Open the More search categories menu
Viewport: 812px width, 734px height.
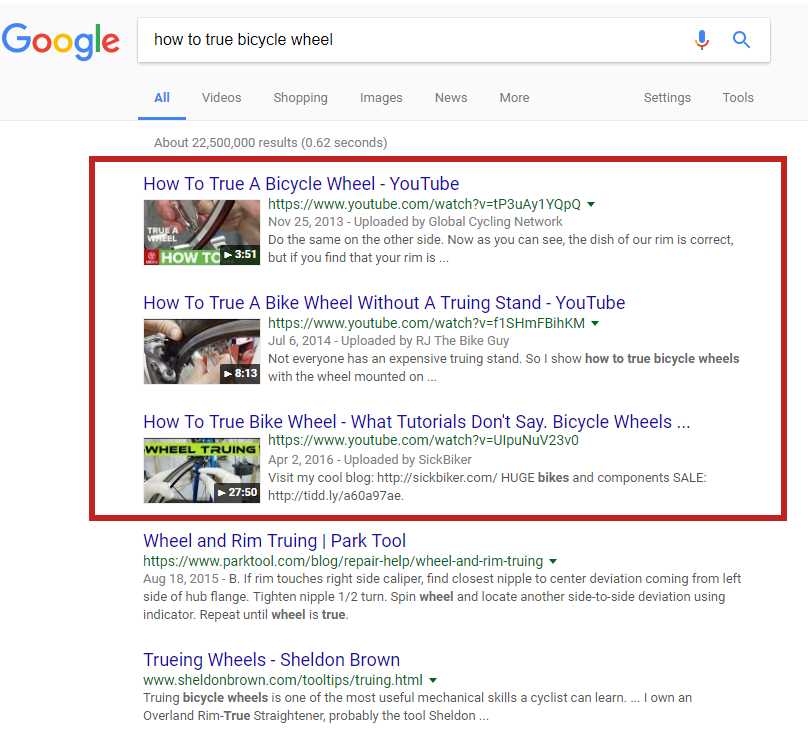[x=514, y=97]
